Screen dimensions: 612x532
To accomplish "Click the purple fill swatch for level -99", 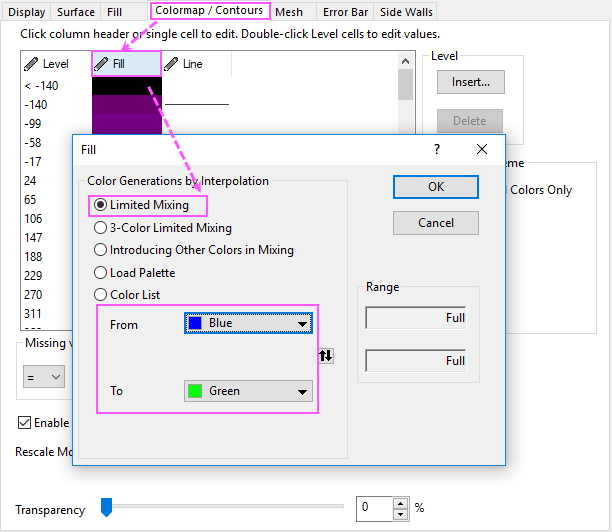I will click(127, 124).
